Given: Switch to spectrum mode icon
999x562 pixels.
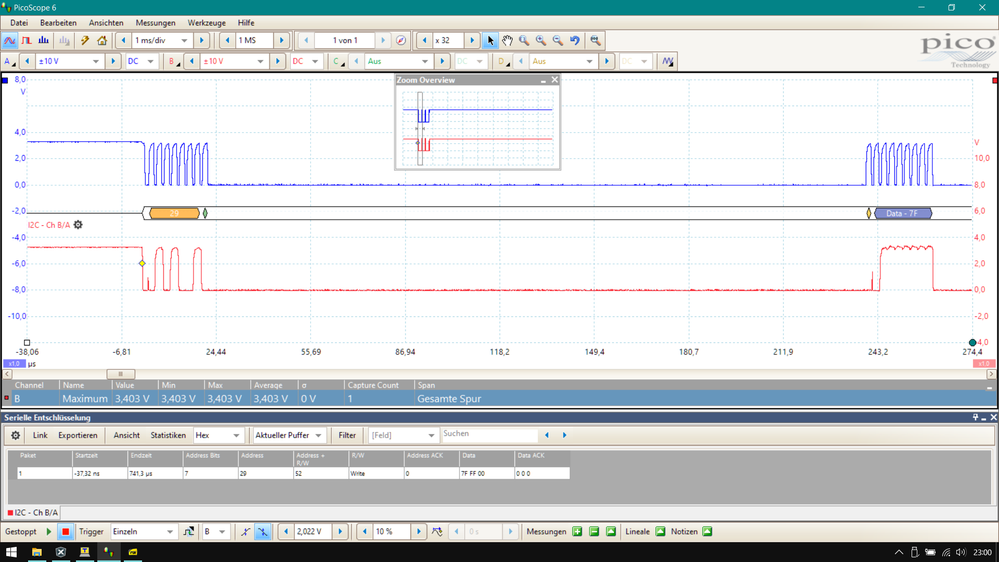Looking at the screenshot, I should [x=45, y=41].
